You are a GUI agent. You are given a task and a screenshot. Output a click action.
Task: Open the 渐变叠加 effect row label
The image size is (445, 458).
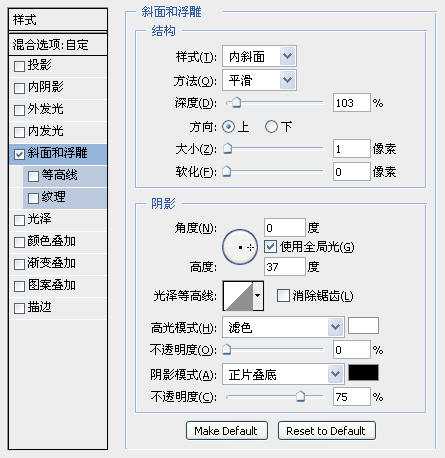[x=52, y=263]
